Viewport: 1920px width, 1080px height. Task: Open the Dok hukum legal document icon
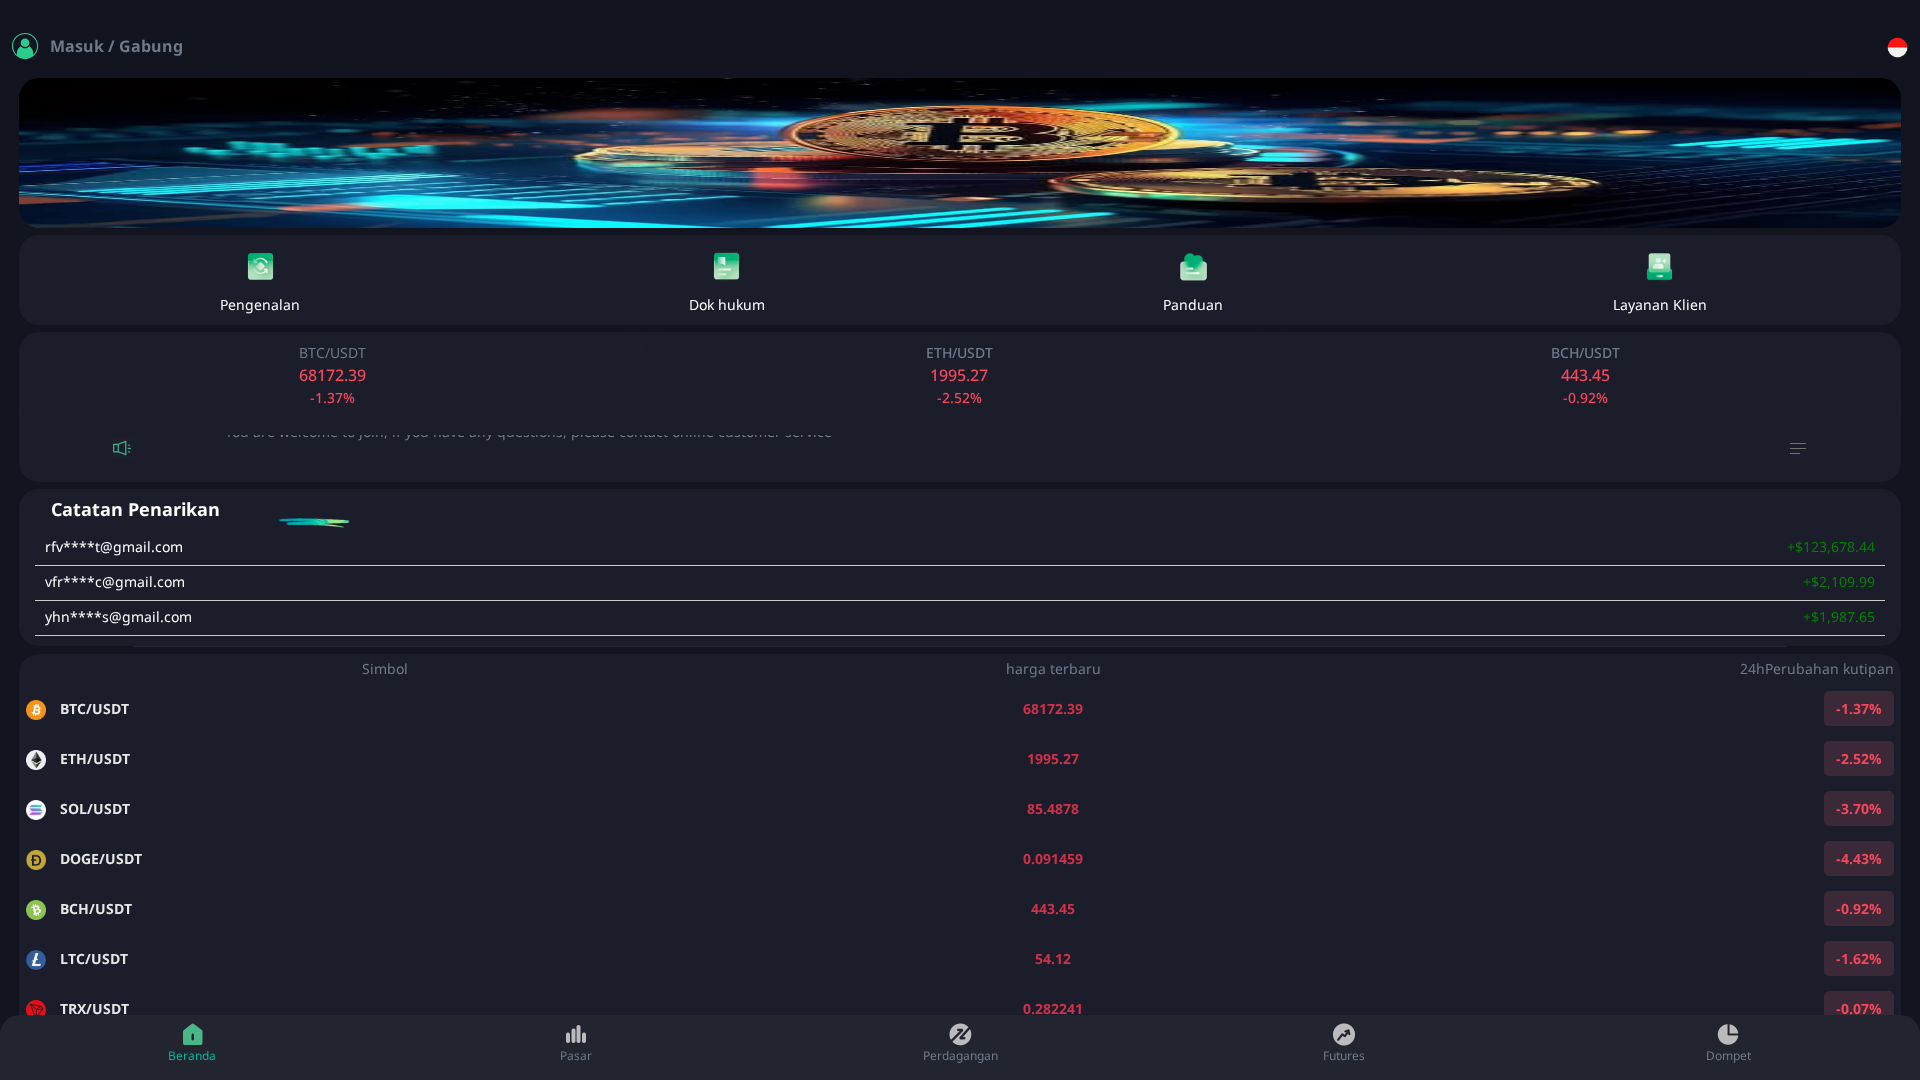[x=726, y=266]
